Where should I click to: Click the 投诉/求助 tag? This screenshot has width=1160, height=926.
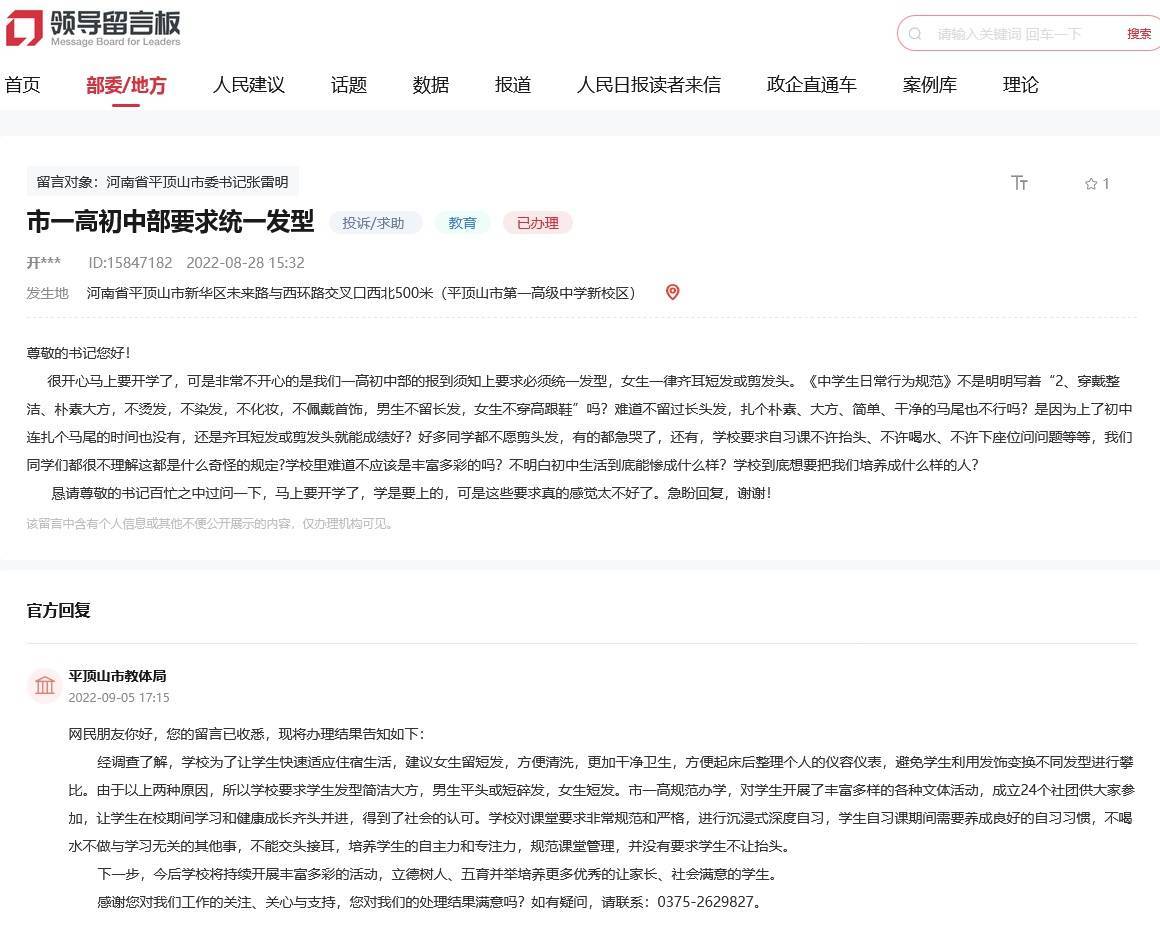(x=375, y=222)
